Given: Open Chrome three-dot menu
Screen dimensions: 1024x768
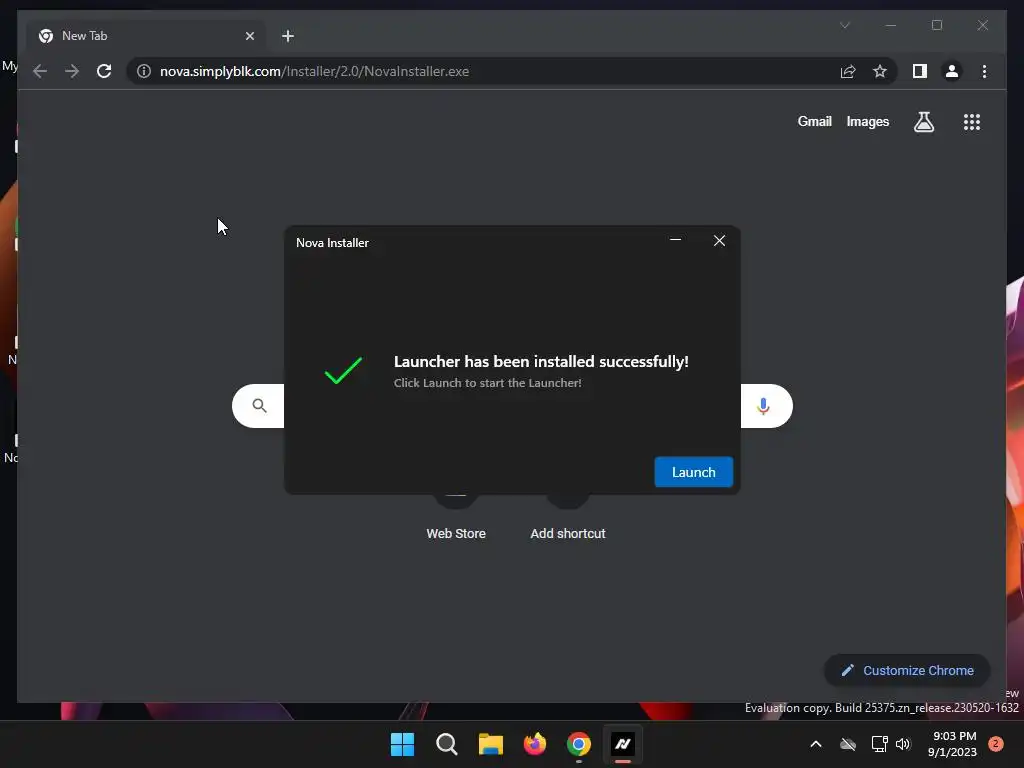Looking at the screenshot, I should click(984, 71).
